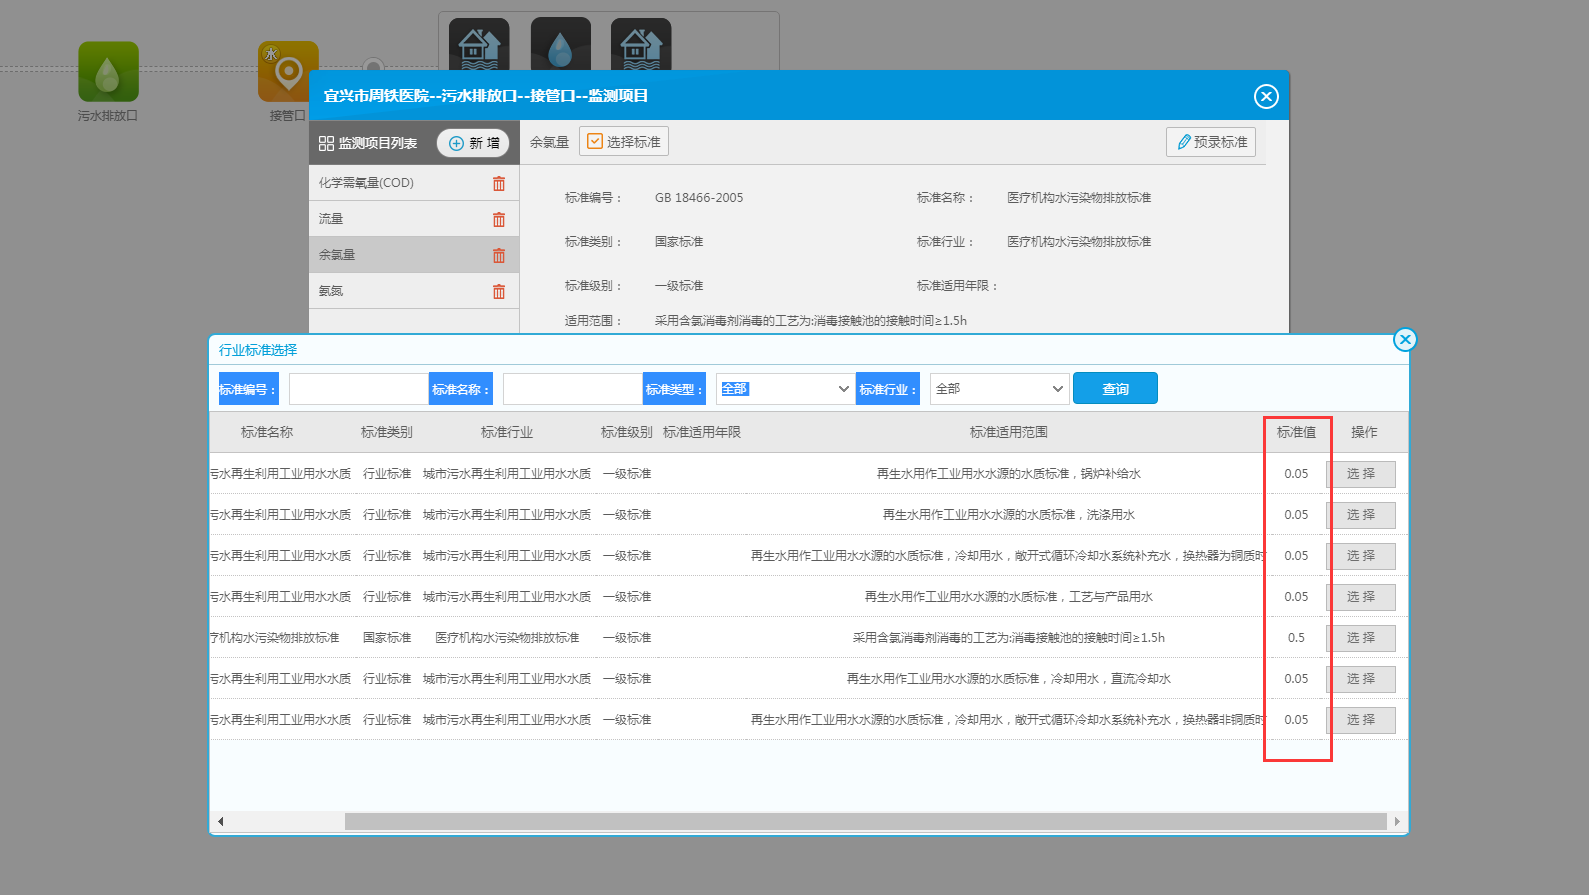Click the water drop icon in top toolbar
This screenshot has width=1589, height=895.
[x=560, y=46]
